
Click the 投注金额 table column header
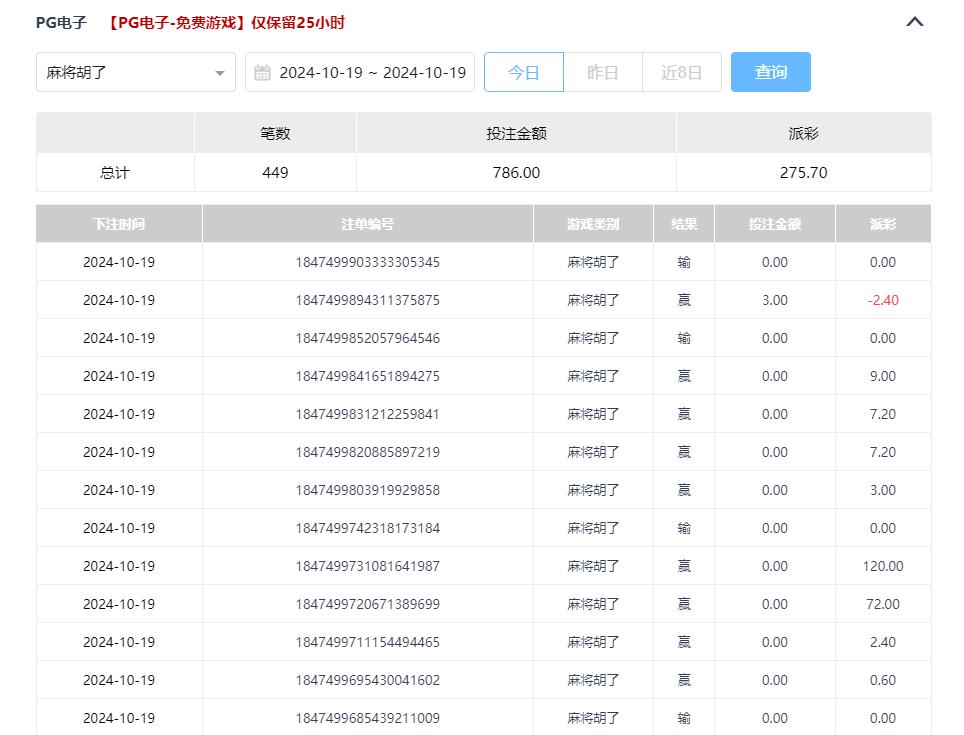pos(774,224)
